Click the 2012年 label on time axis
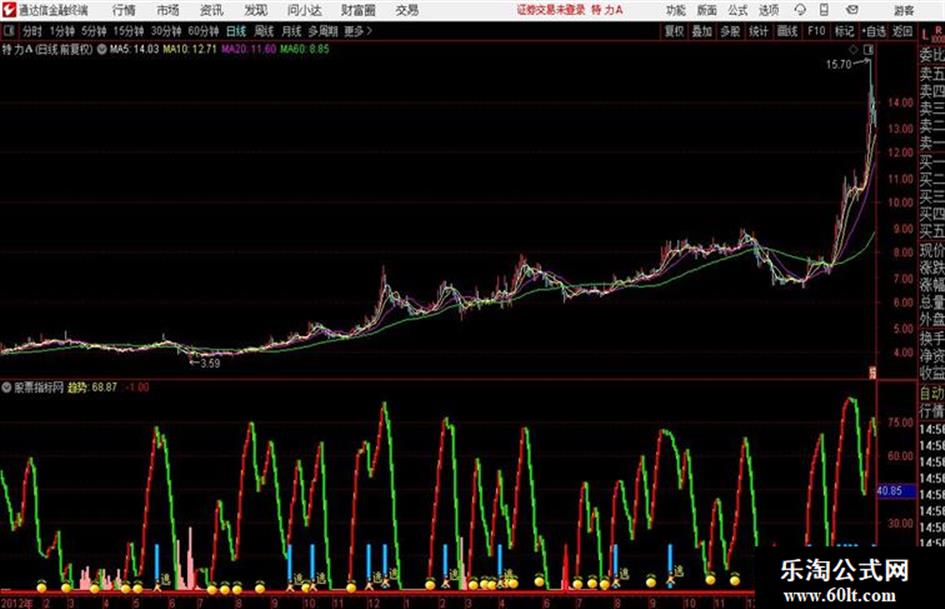945x609 pixels. [17, 603]
